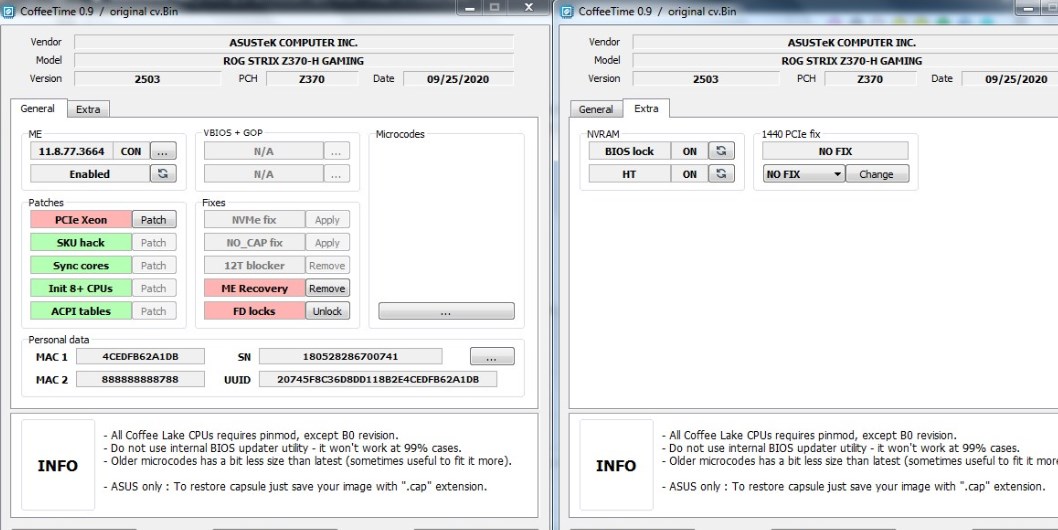Click ACPI tables Patch button
The image size is (1058, 530).
(x=154, y=311)
